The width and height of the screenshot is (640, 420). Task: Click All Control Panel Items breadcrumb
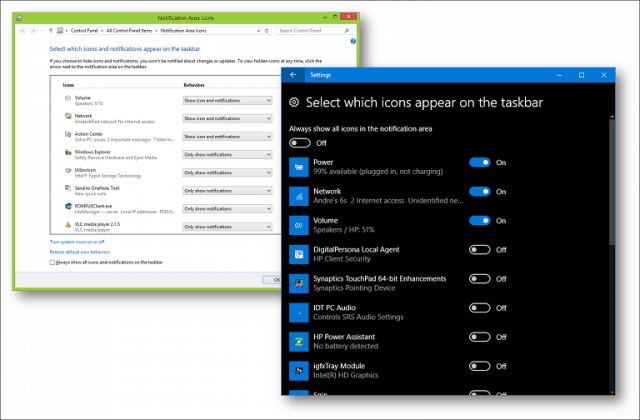pos(129,31)
